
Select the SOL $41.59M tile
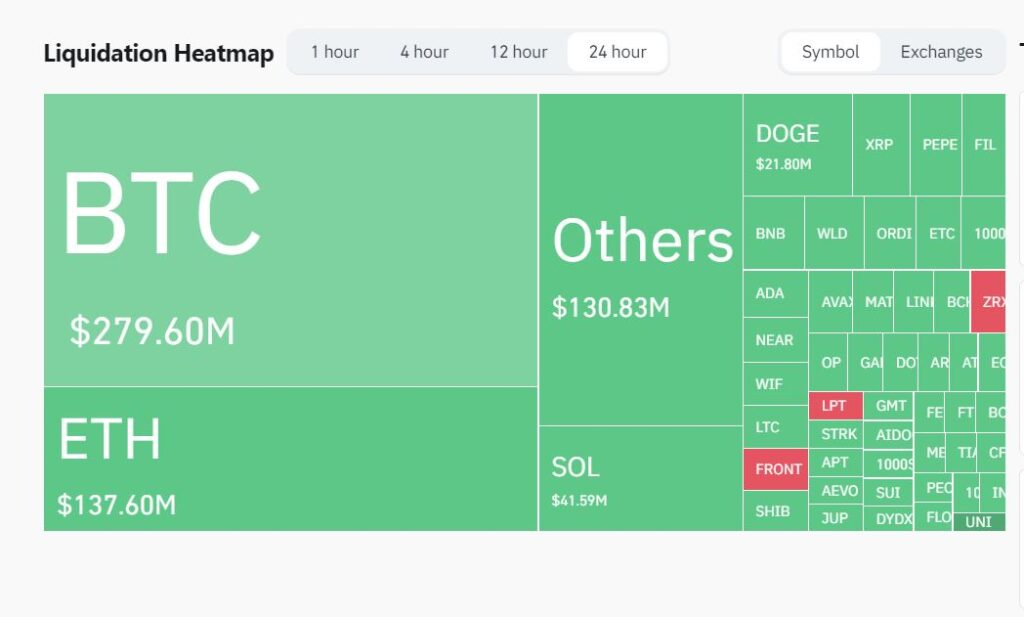pyautogui.click(x=640, y=478)
